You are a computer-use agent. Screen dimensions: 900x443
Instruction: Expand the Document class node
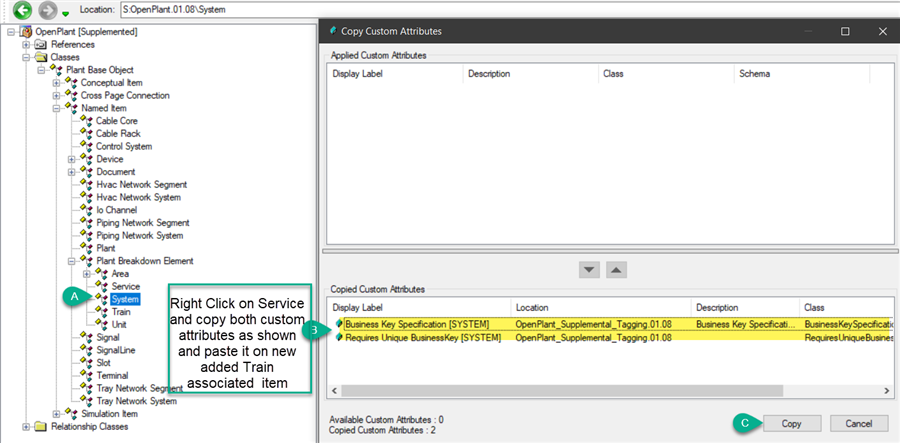pos(71,172)
